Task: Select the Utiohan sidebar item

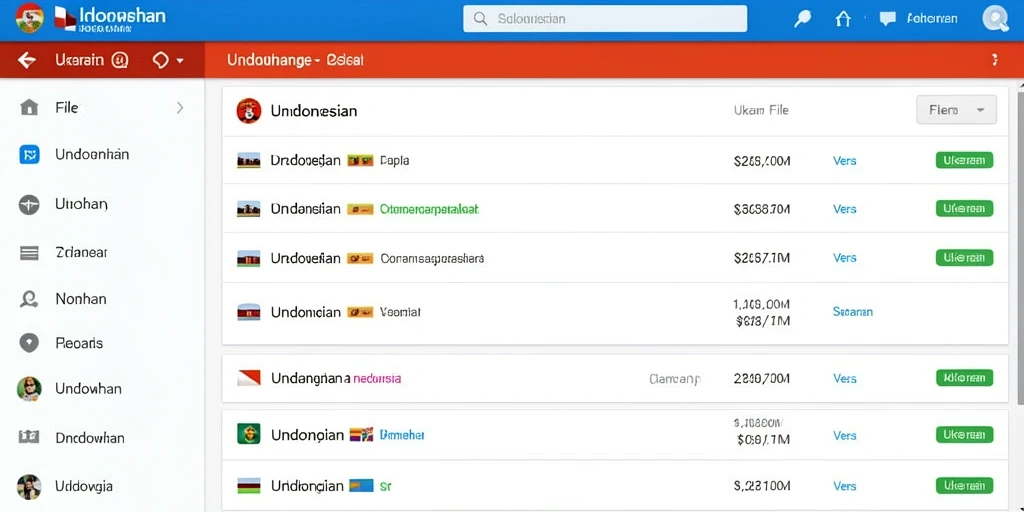Action: click(81, 204)
